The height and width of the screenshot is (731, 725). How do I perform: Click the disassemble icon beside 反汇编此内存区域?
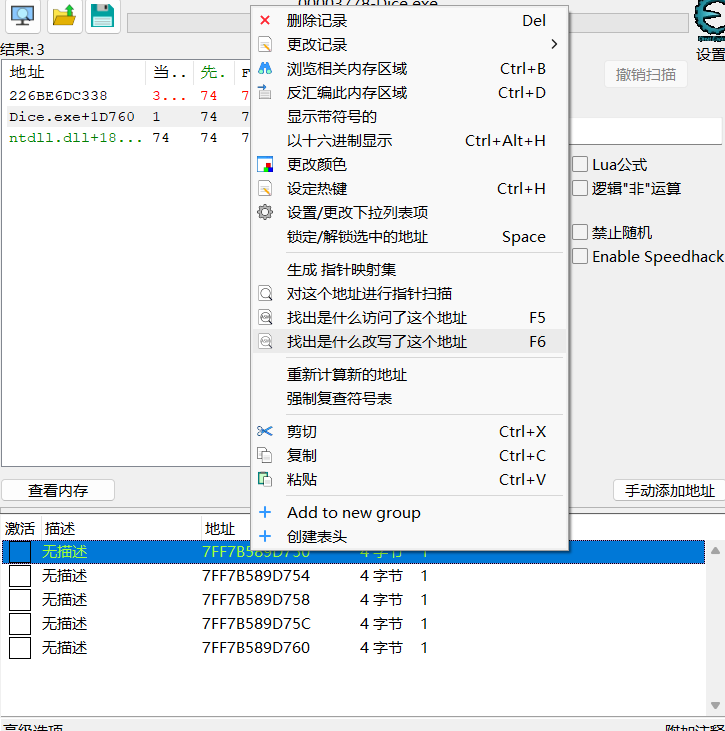tap(265, 92)
